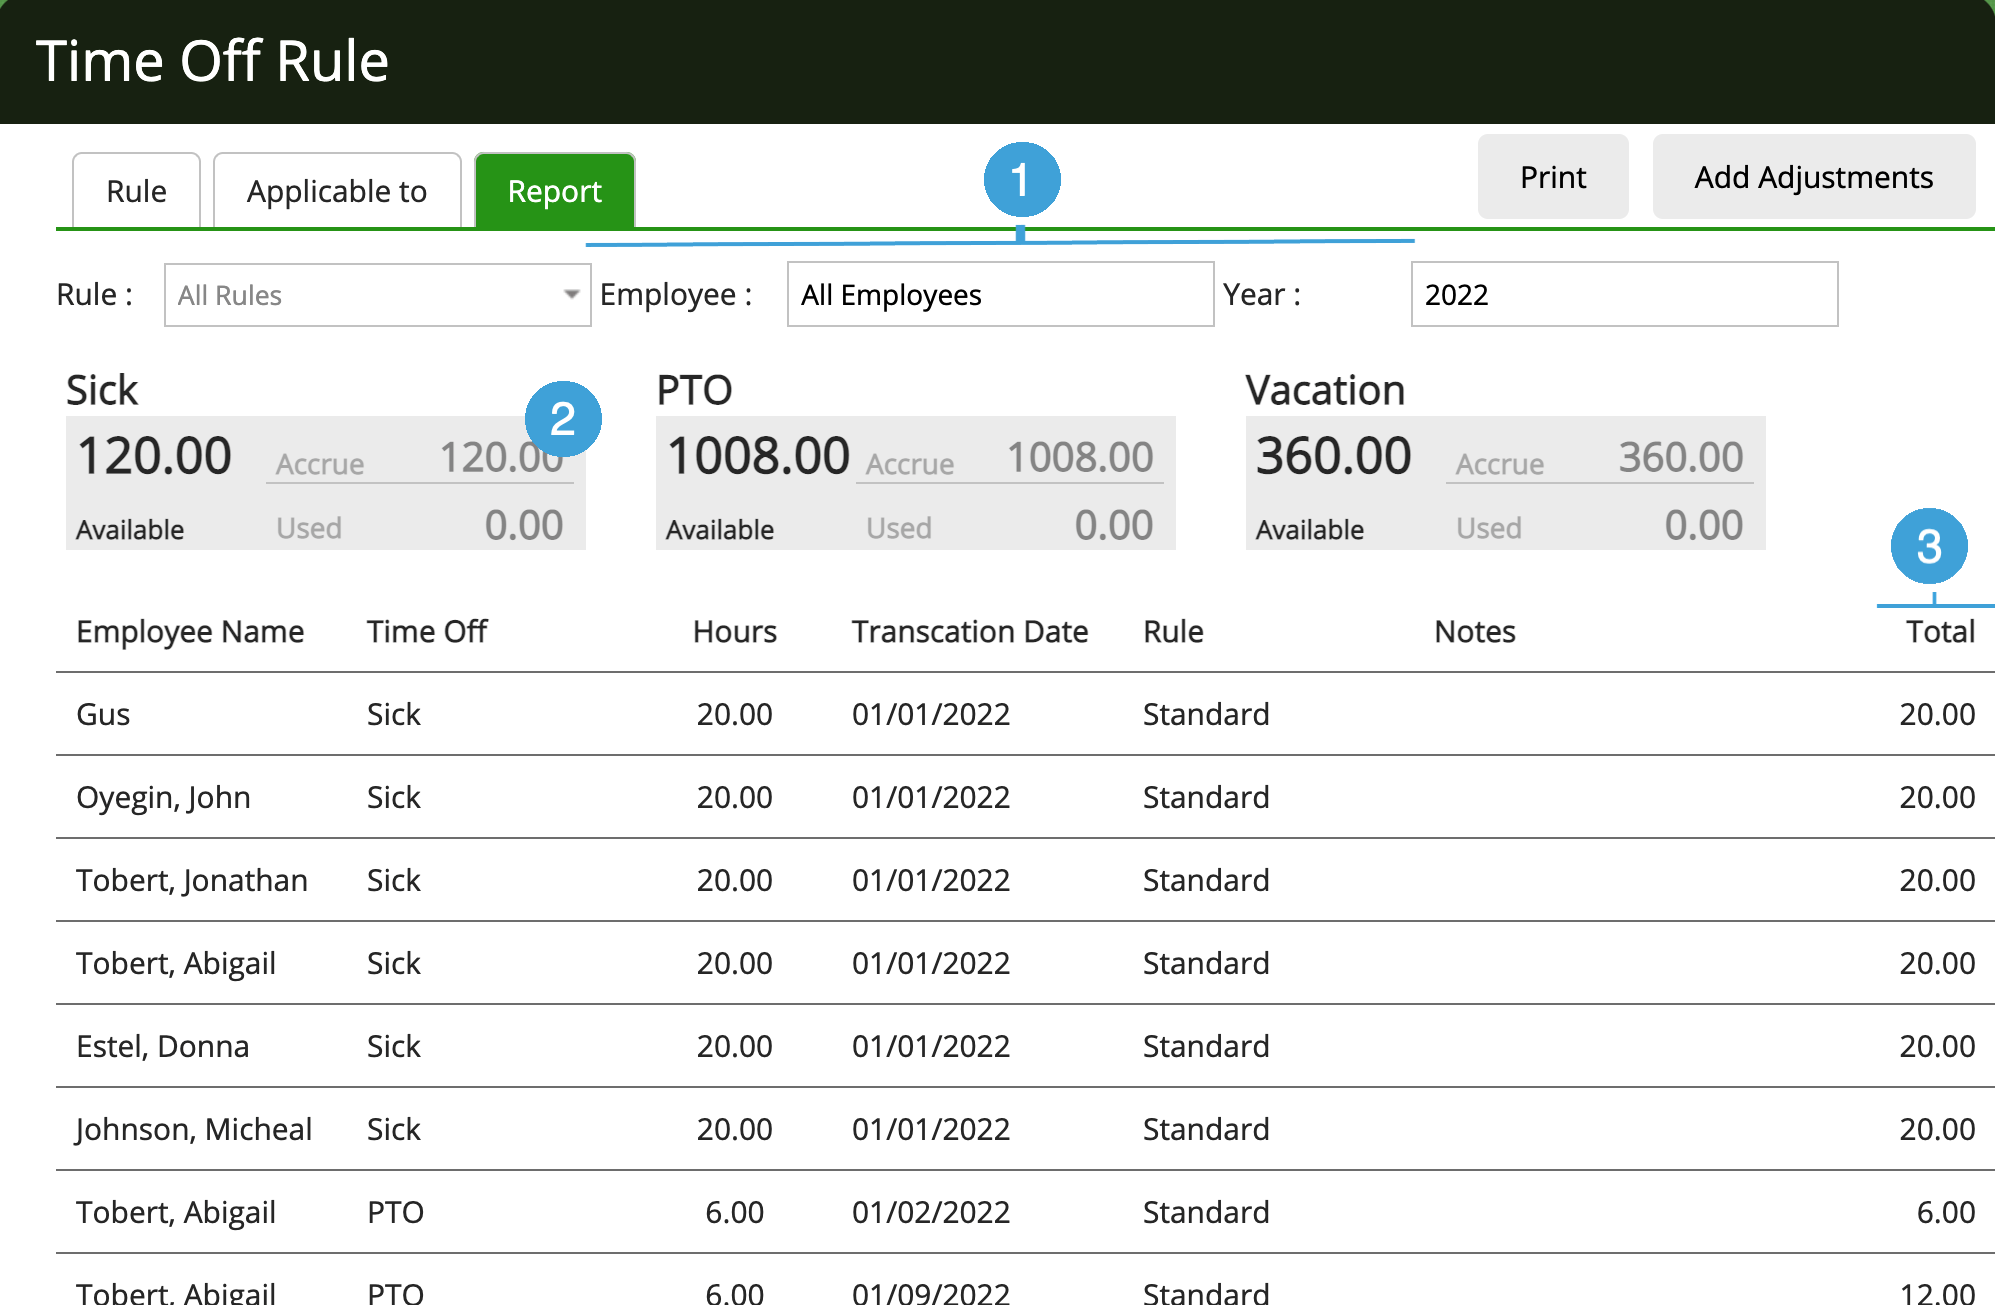Click the Time Off column header

point(427,632)
